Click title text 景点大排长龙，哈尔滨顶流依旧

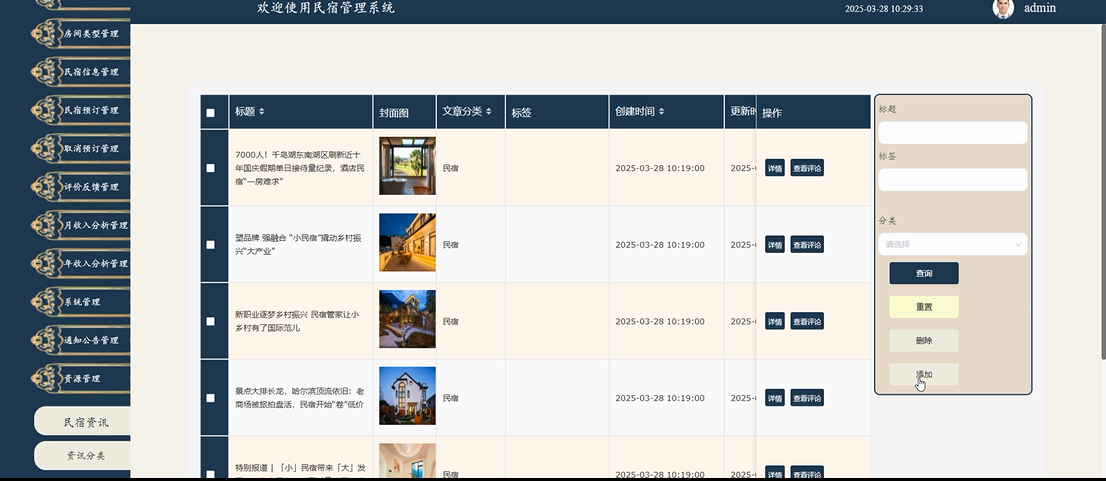click(x=300, y=398)
